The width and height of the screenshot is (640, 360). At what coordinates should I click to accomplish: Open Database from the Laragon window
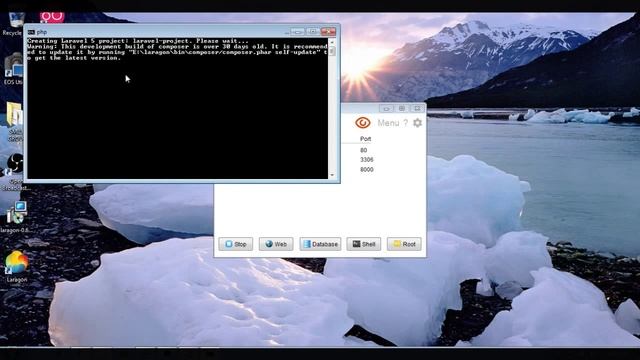click(320, 244)
